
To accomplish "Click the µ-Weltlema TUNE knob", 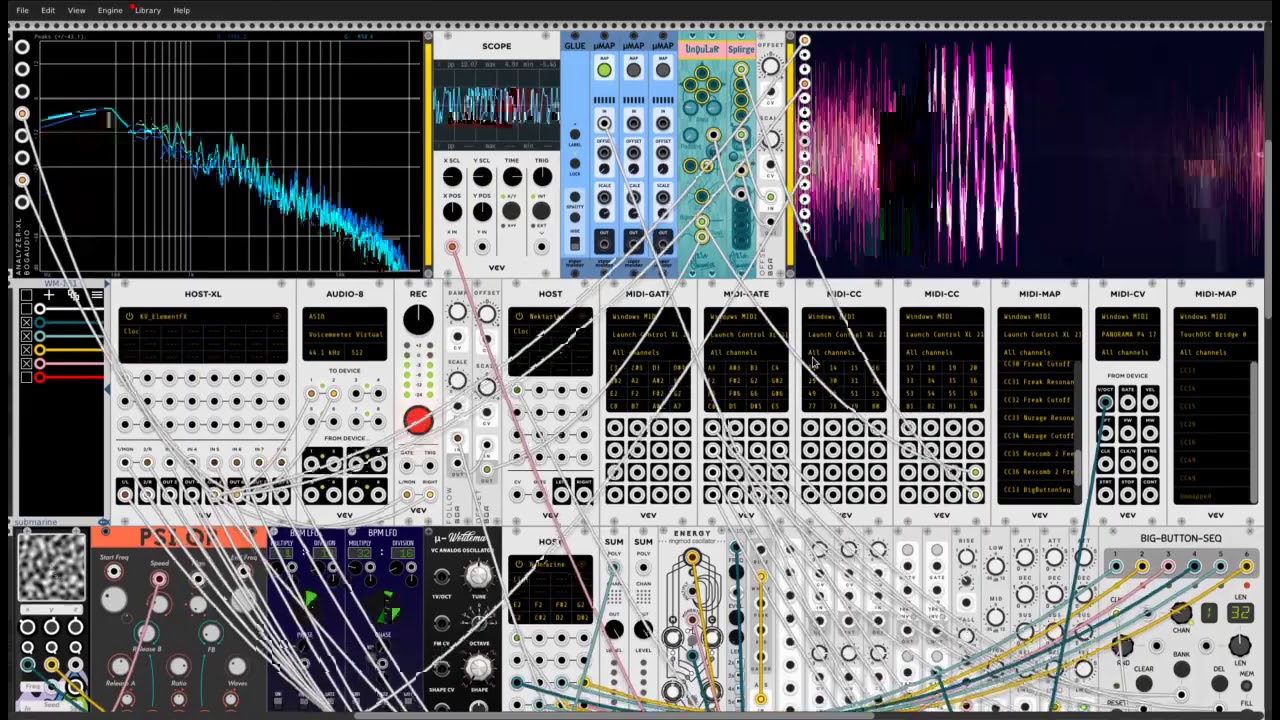I will pos(479,575).
